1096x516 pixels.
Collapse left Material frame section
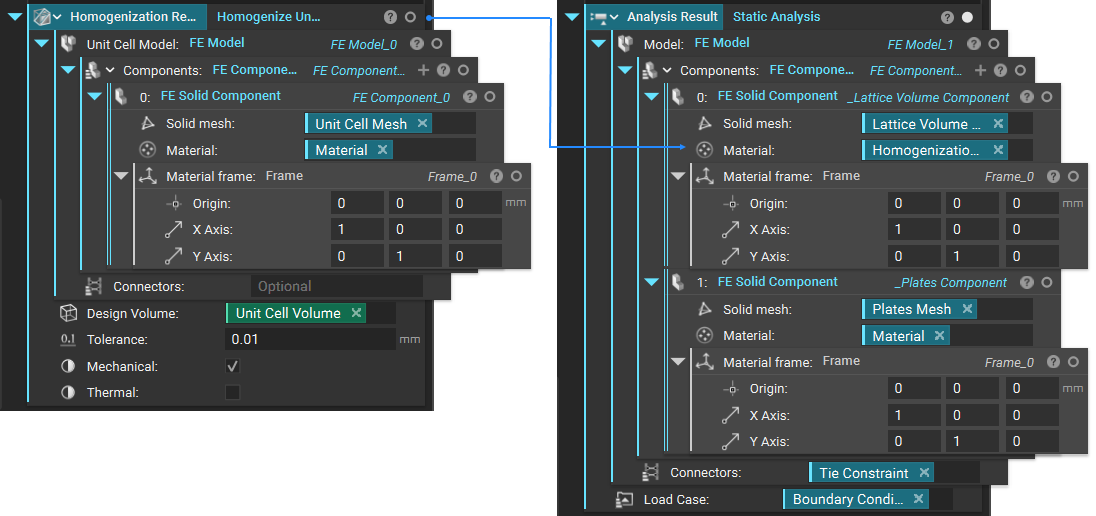click(122, 176)
